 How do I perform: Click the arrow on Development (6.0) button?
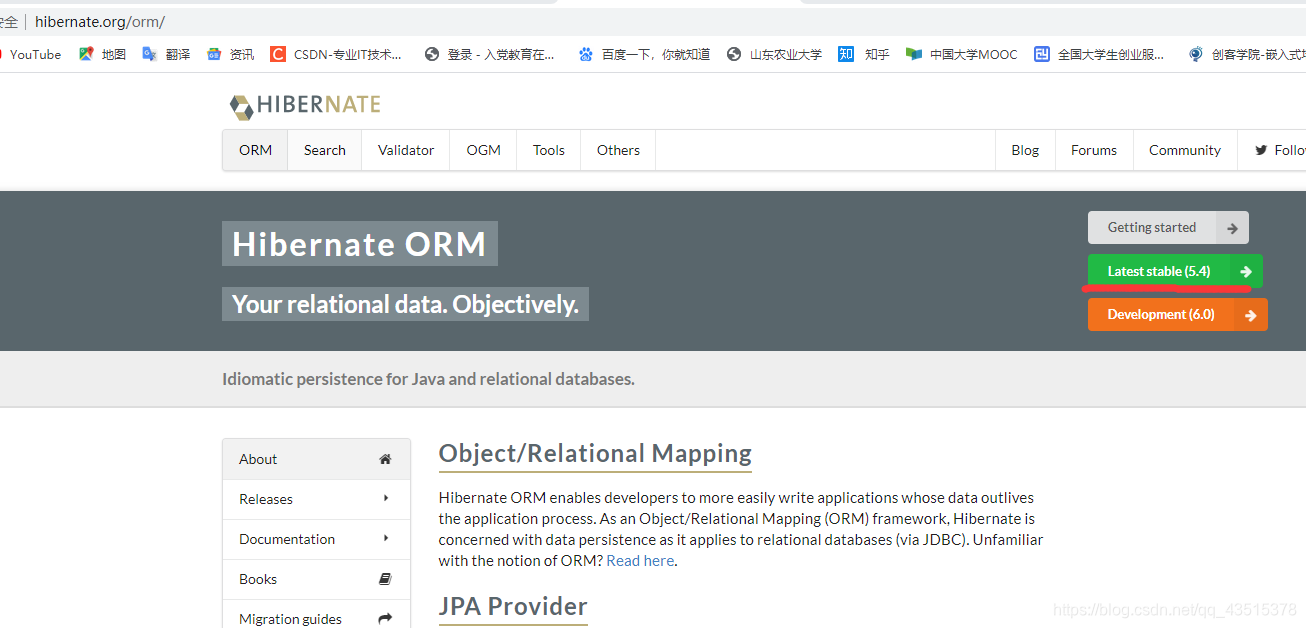pos(1251,315)
